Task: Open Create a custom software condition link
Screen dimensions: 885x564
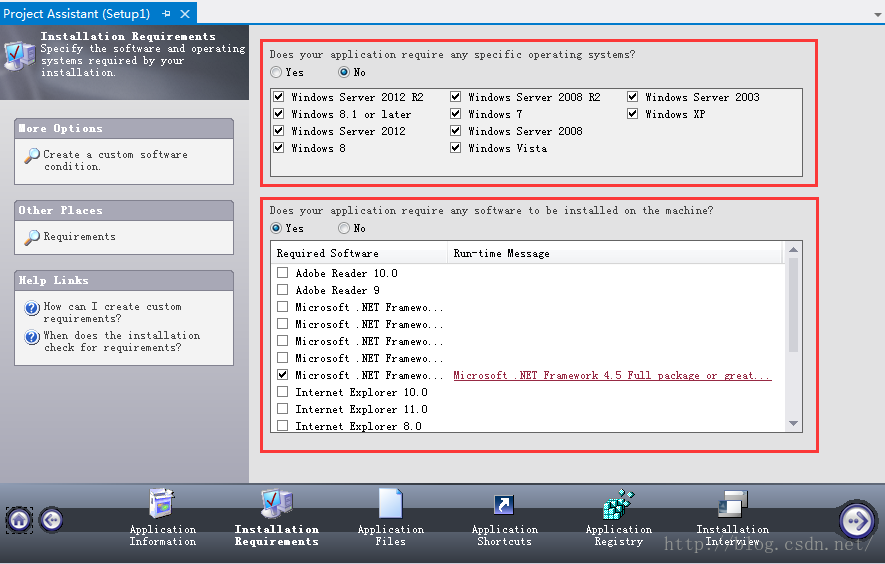Action: tap(115, 160)
